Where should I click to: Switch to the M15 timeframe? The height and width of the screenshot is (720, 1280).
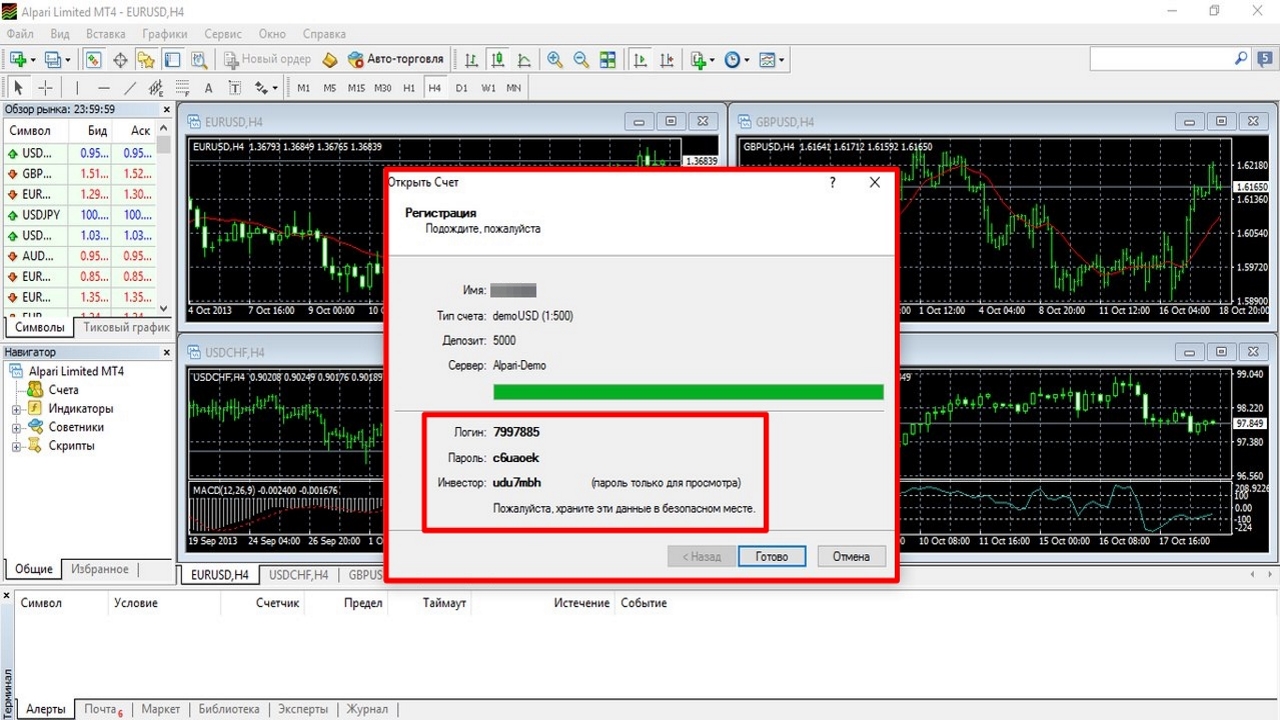(x=356, y=88)
